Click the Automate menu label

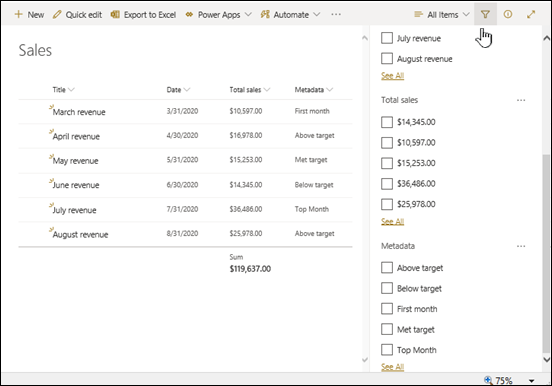point(291,15)
